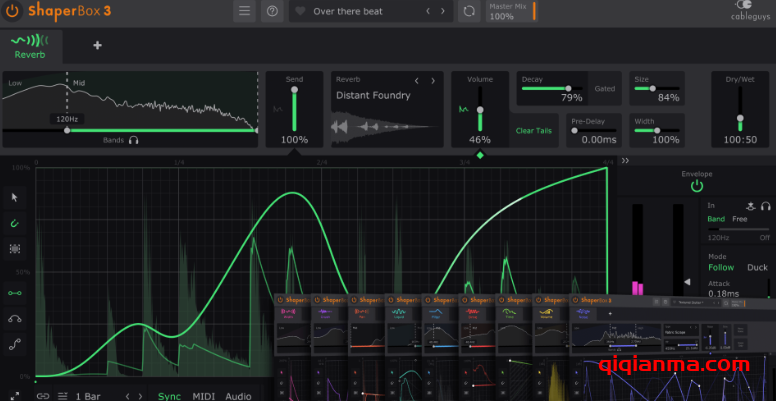Expand editor with fullscreen arrows icon
This screenshot has width=776, height=401.
coord(14,396)
